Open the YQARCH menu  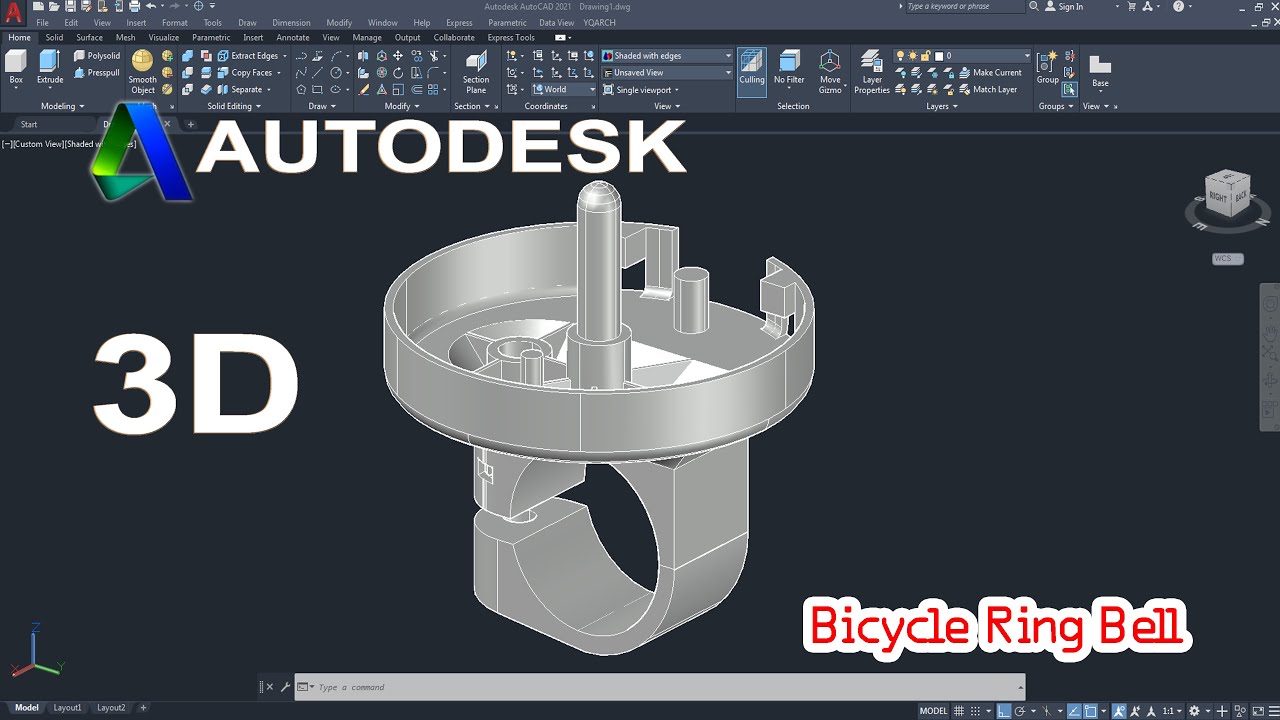click(x=599, y=22)
